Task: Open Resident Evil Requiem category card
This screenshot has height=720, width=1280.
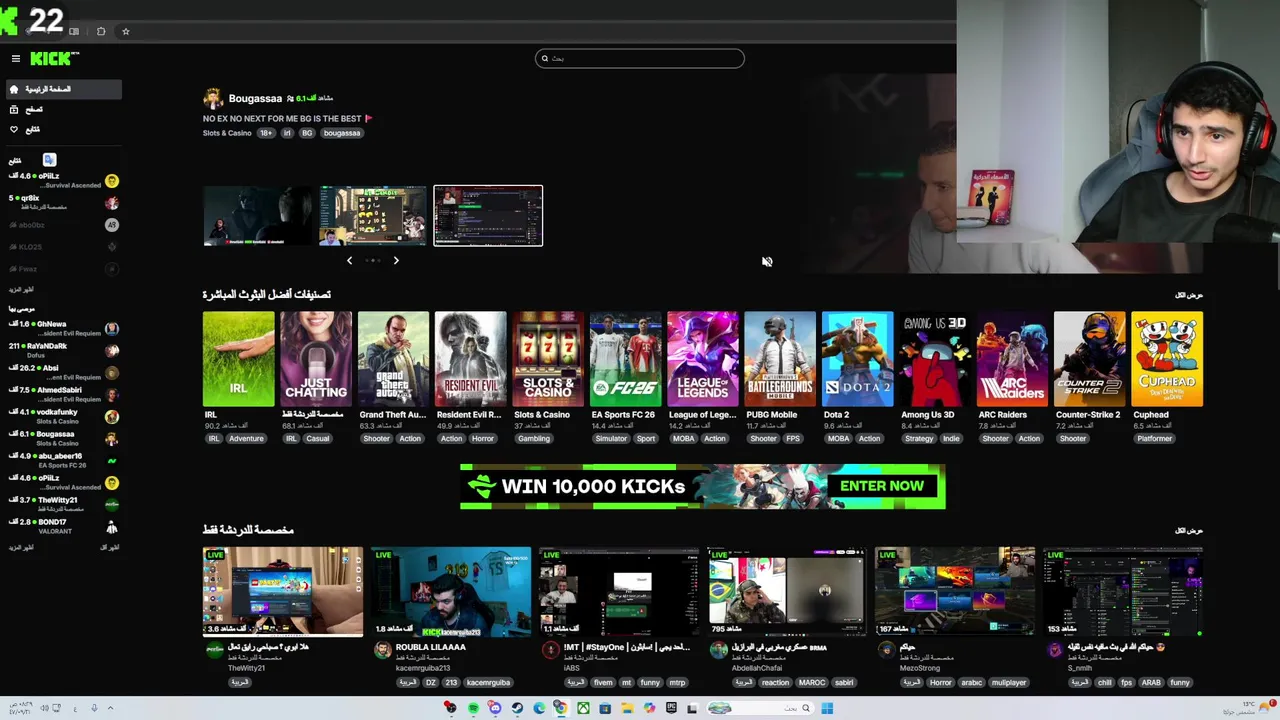Action: tap(470, 359)
